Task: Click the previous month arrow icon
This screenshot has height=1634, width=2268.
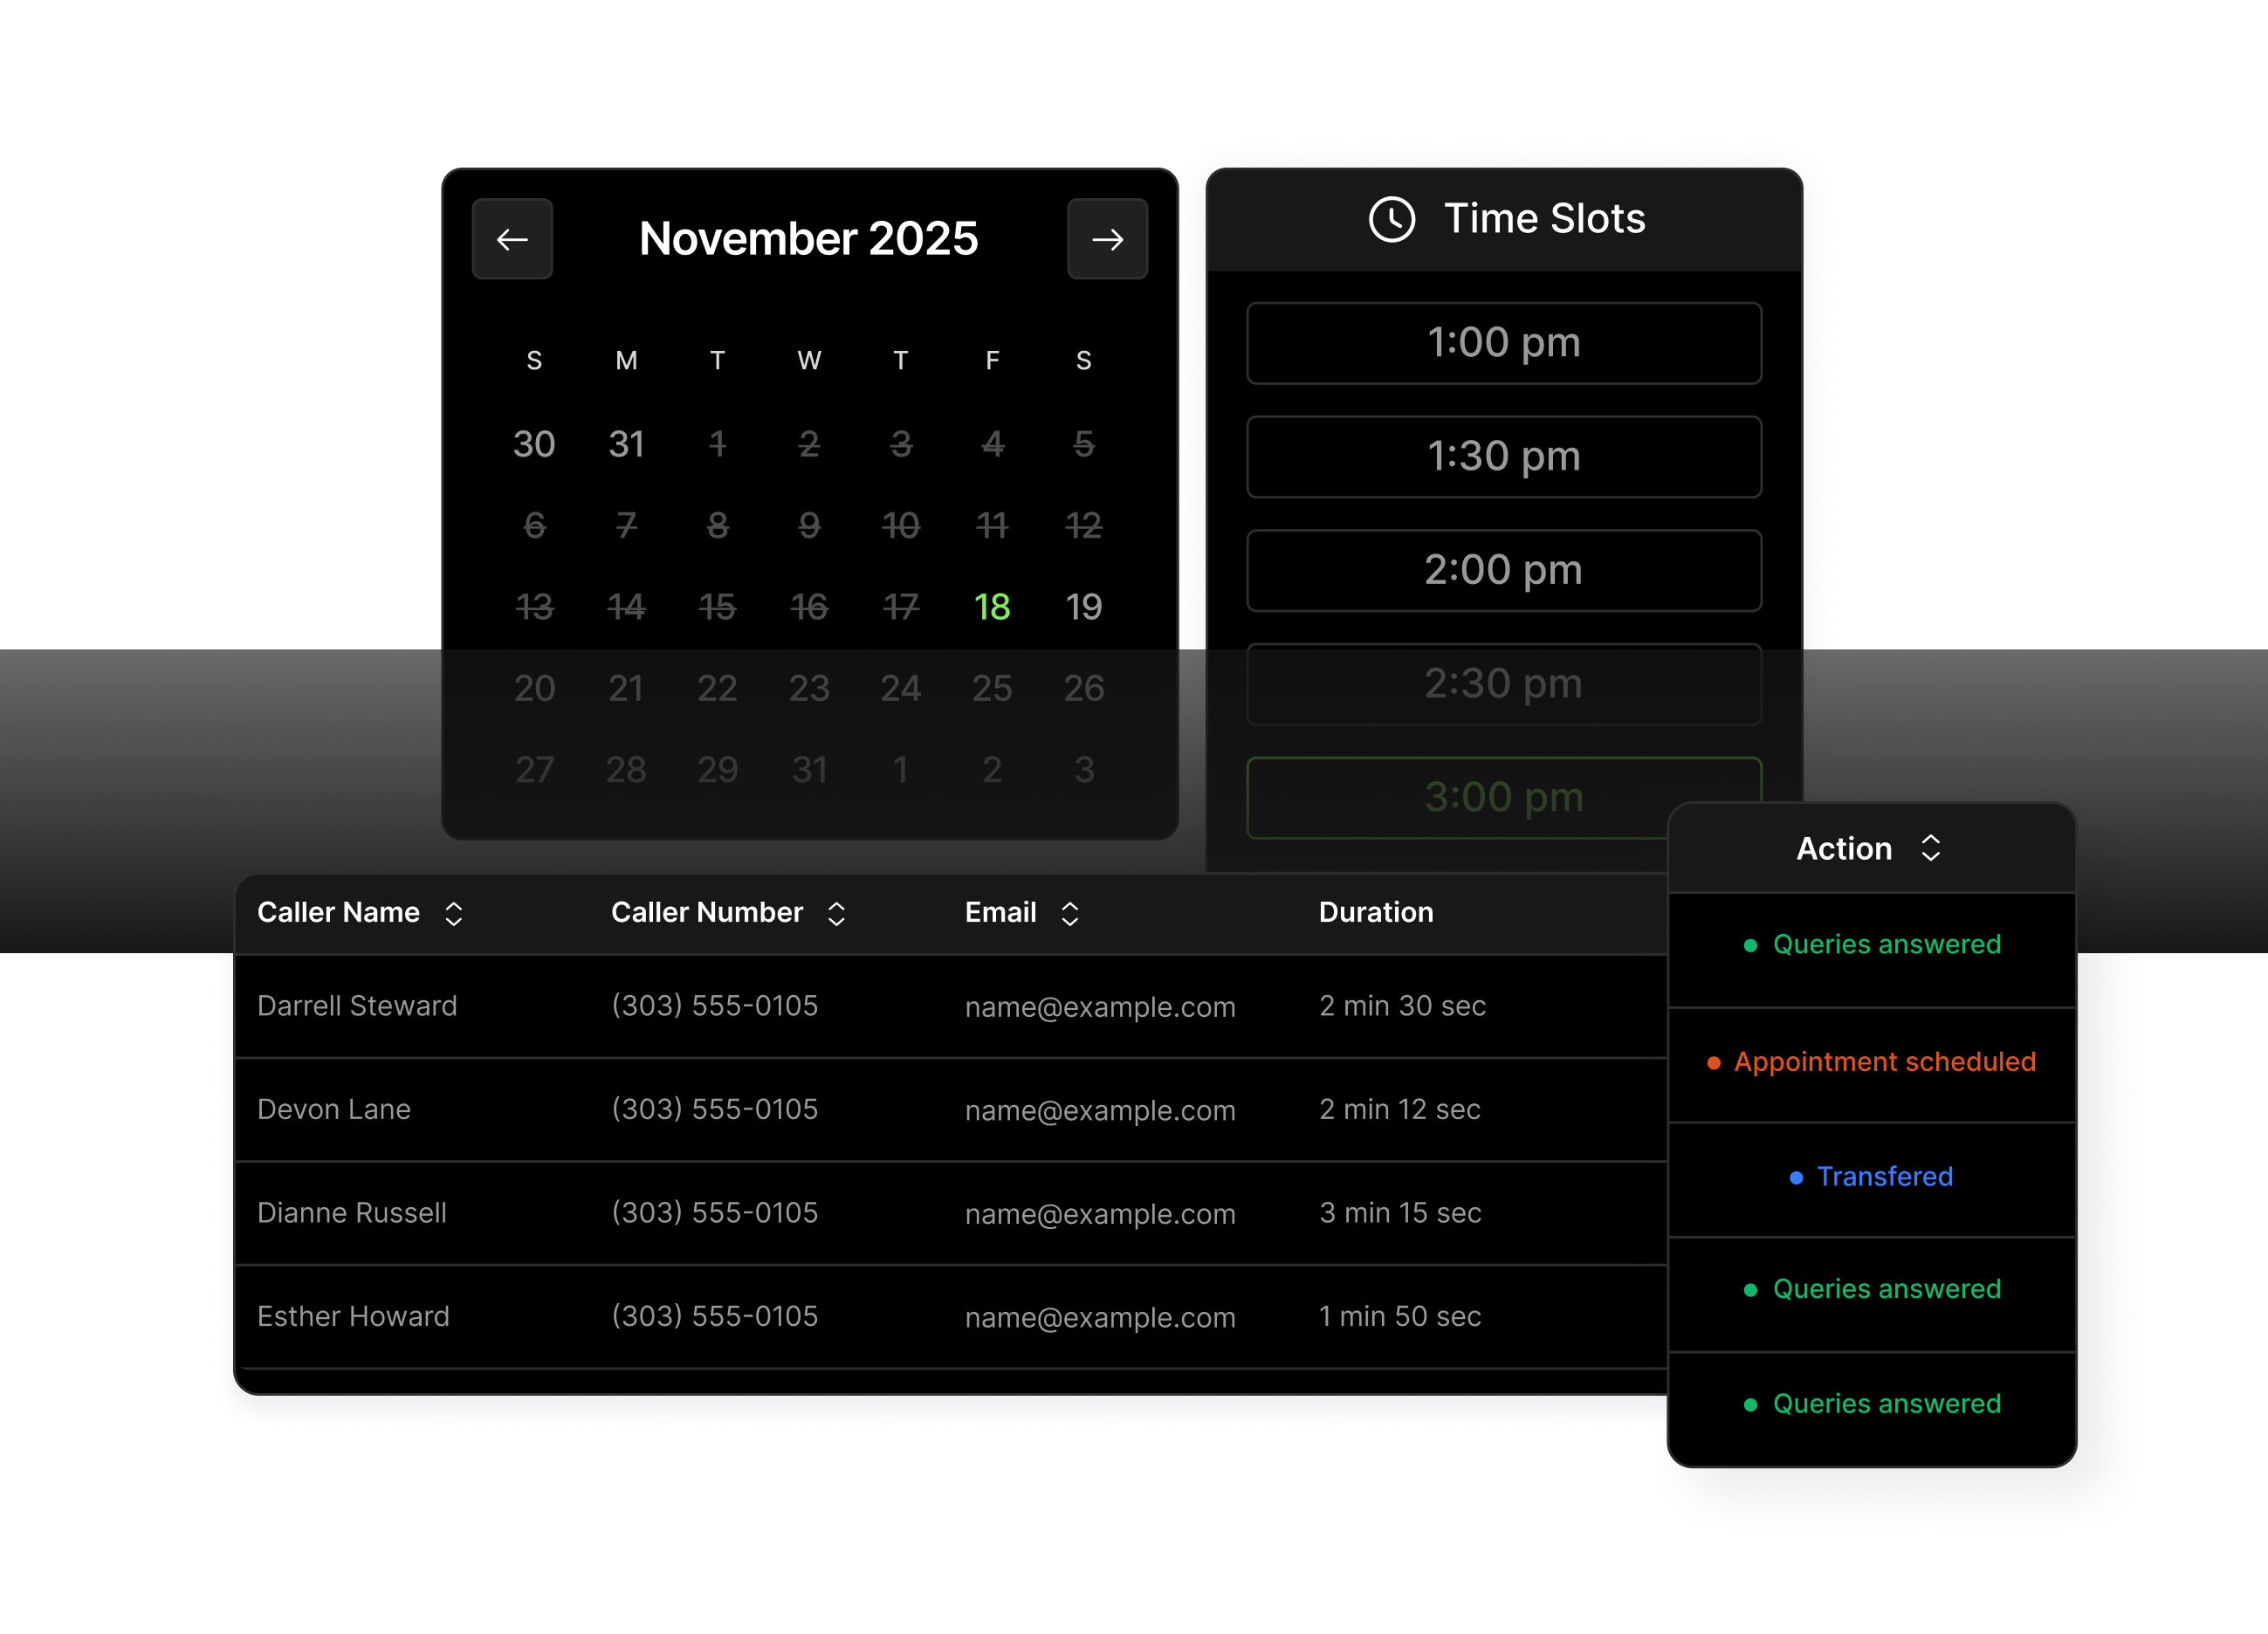Action: 512,238
